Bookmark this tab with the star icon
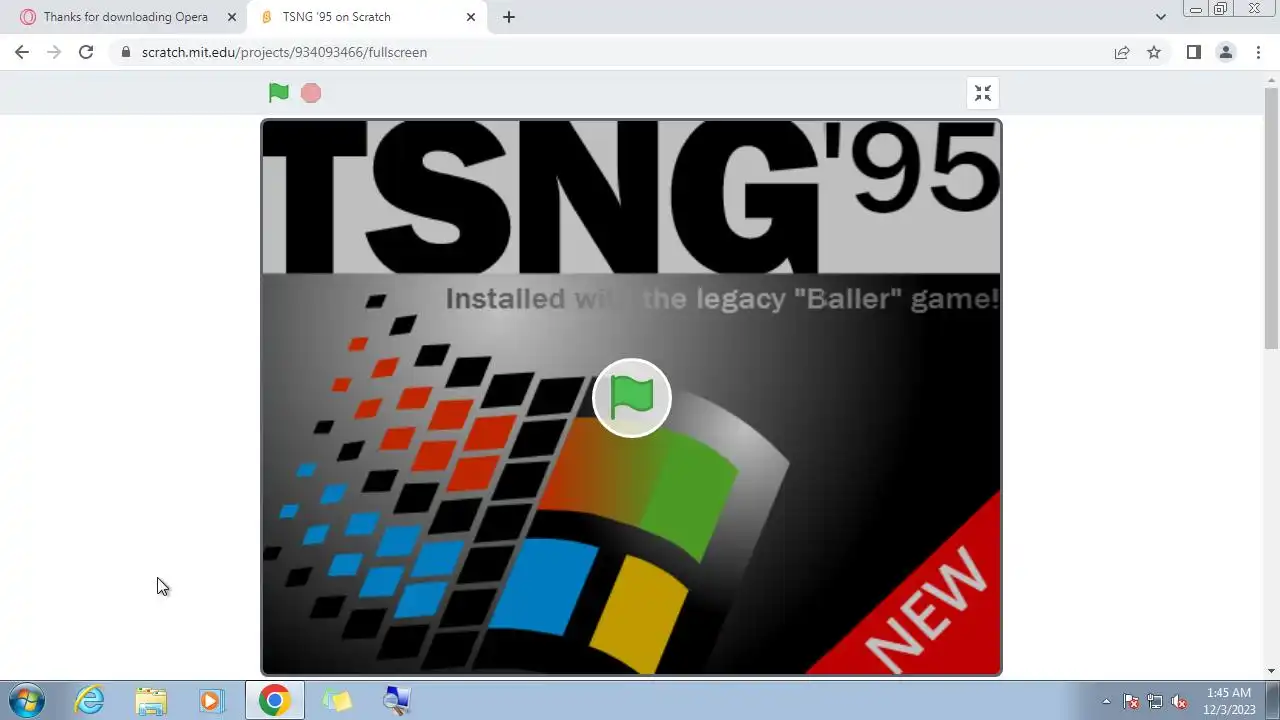1280x720 pixels. tap(1154, 52)
